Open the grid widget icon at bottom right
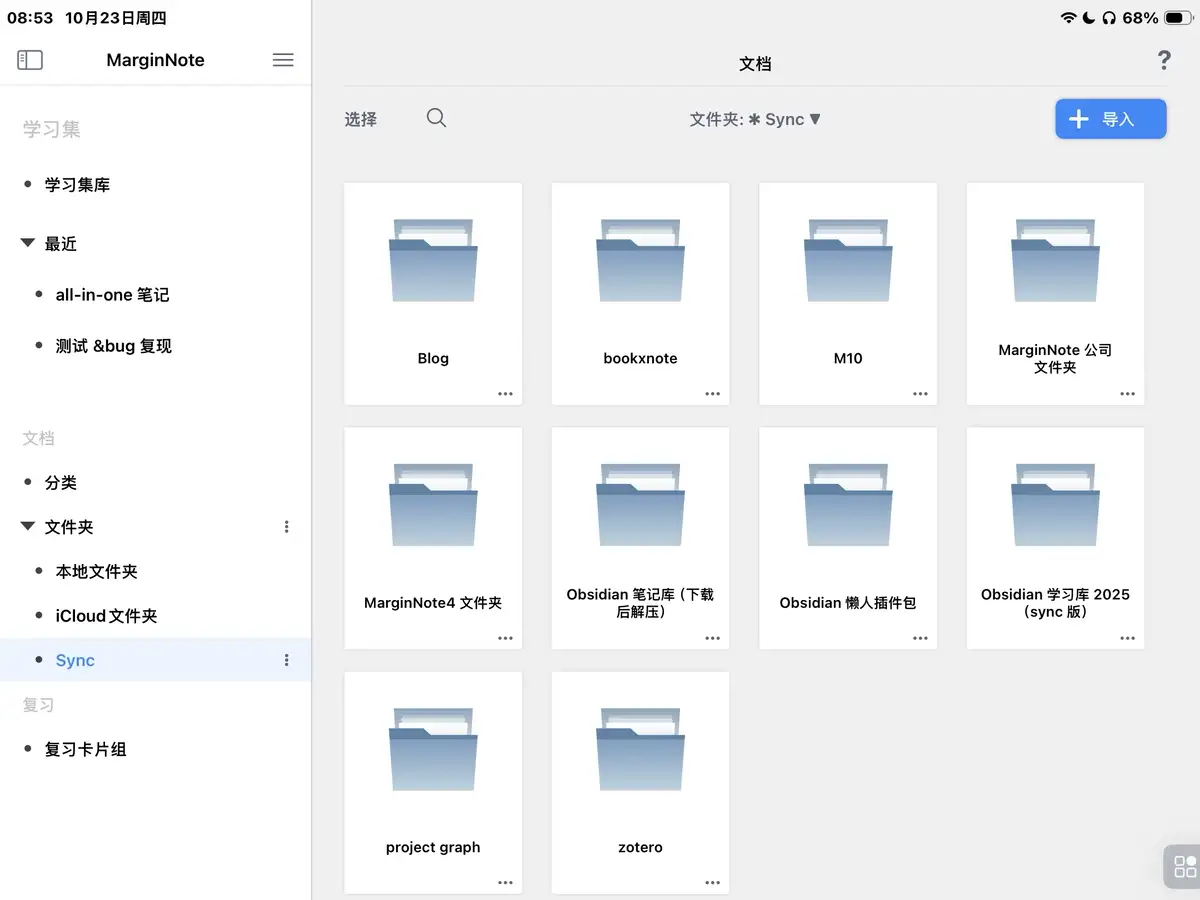Screen dimensions: 1200x900 (1185, 866)
